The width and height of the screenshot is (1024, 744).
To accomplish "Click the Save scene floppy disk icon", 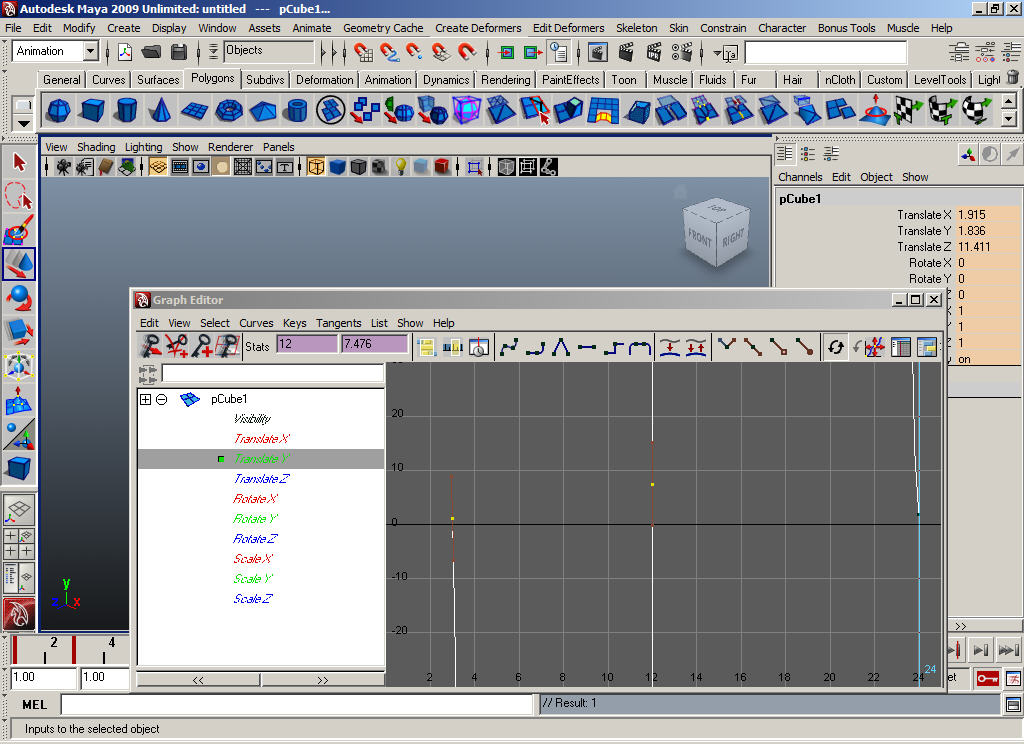I will point(178,52).
